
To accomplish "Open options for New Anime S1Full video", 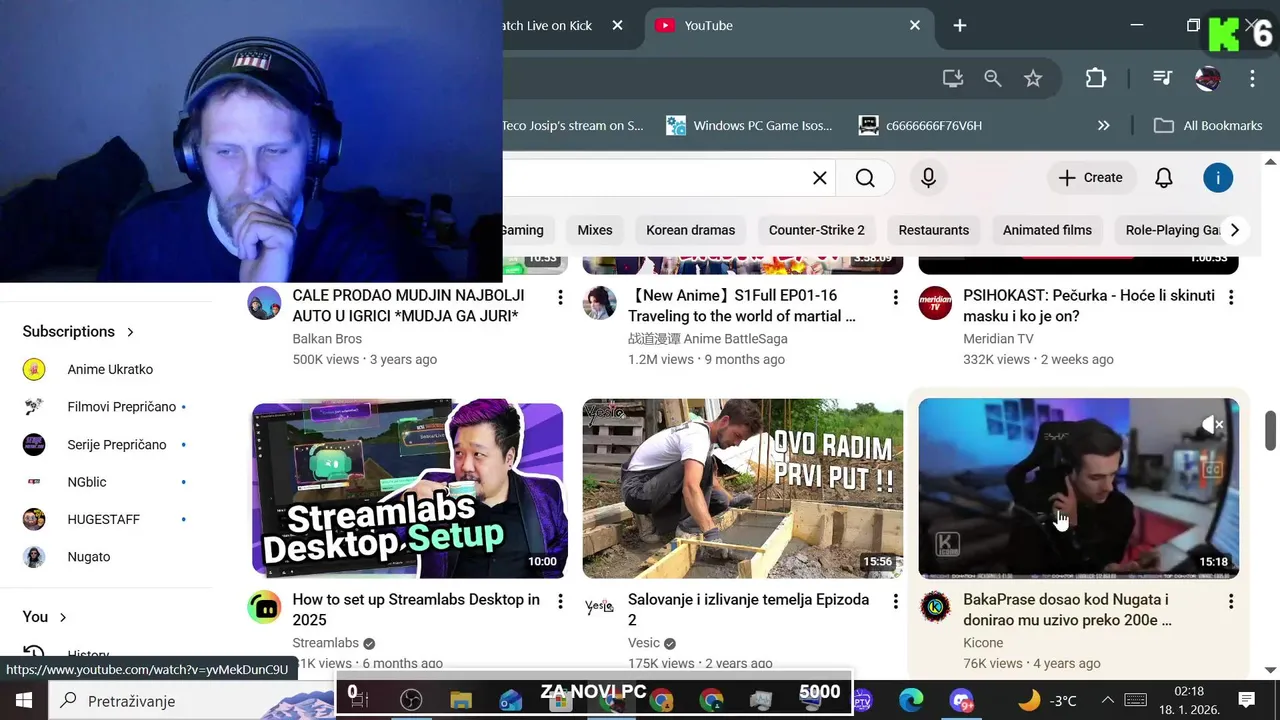I will click(895, 297).
